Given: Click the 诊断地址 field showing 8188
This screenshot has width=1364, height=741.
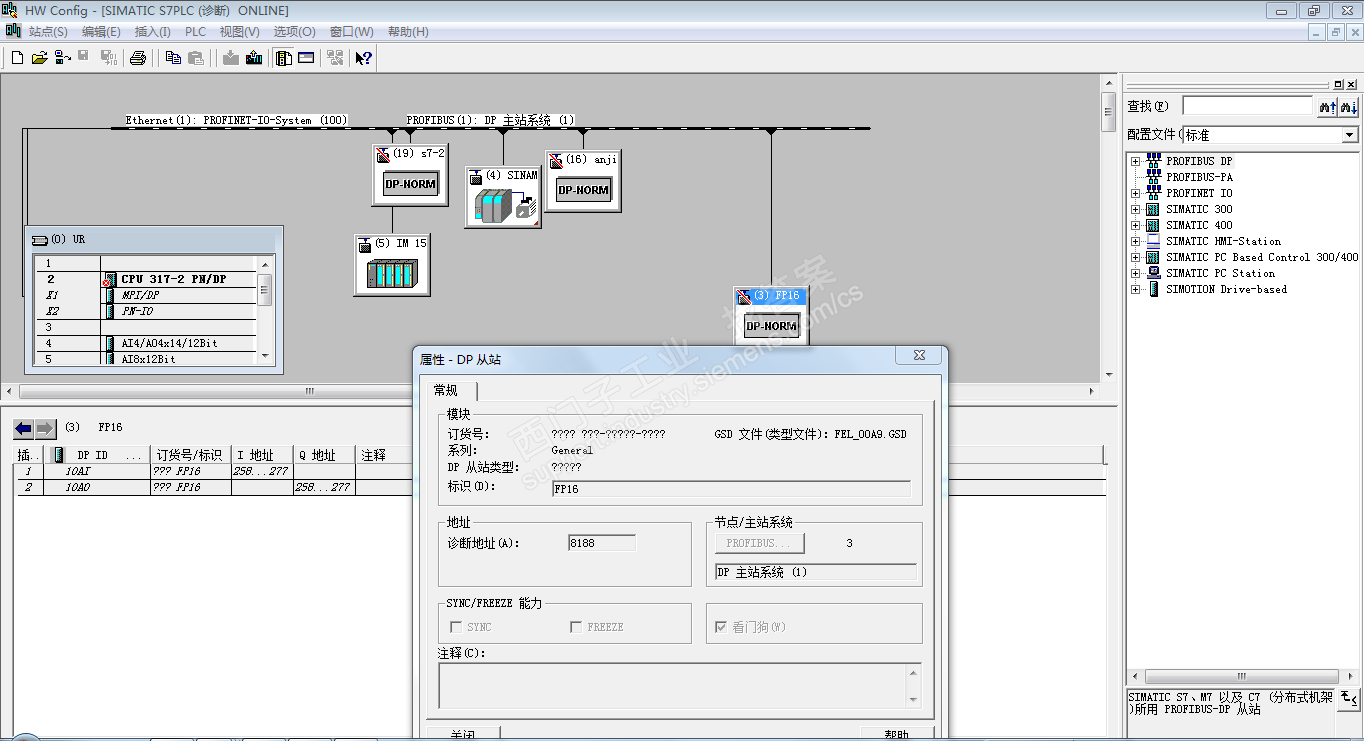Looking at the screenshot, I should [x=602, y=543].
